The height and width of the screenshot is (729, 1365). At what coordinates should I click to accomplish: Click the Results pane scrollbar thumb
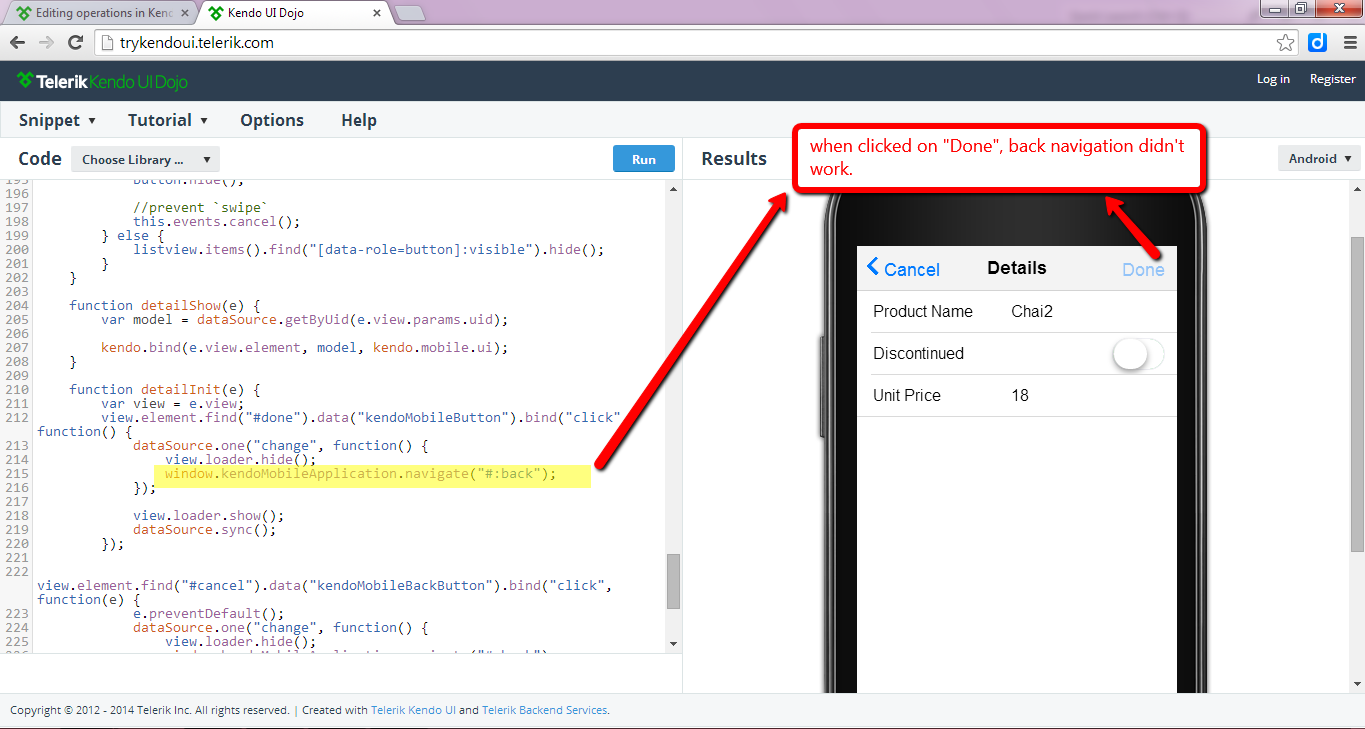pos(1357,394)
